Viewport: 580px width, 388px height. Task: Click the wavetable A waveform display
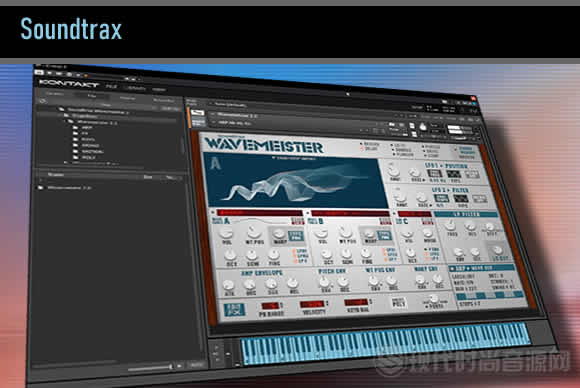[x=295, y=181]
